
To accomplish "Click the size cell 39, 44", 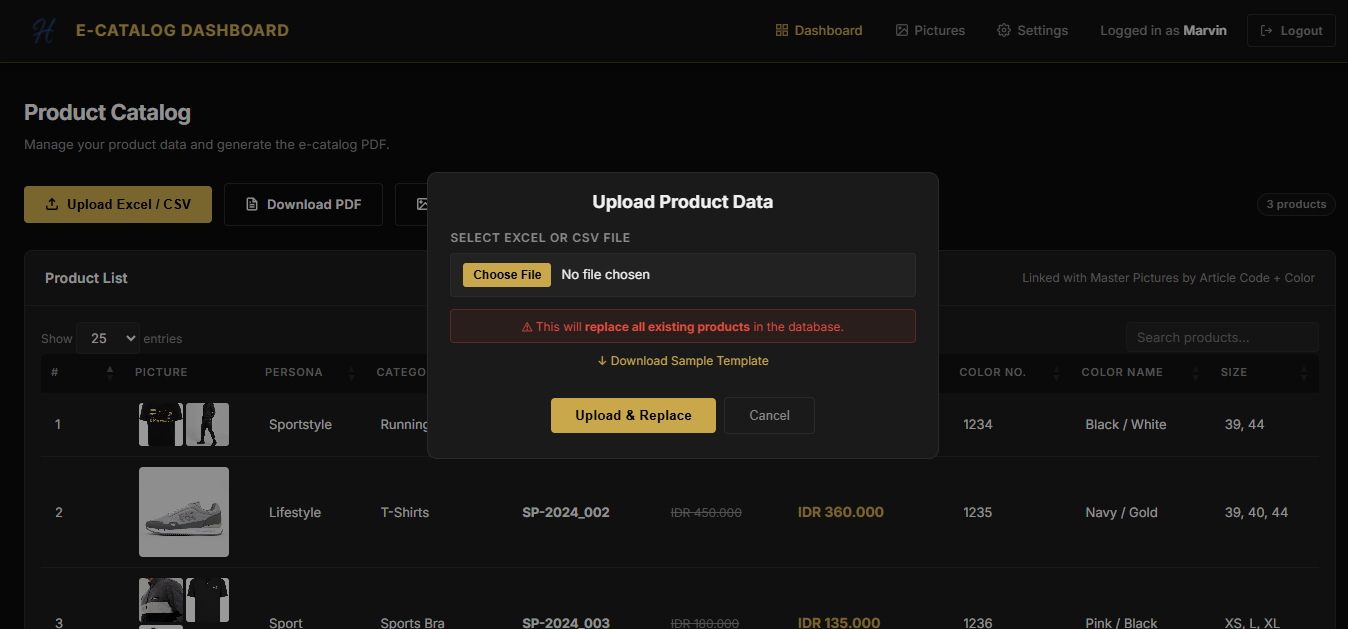I will [1245, 425].
